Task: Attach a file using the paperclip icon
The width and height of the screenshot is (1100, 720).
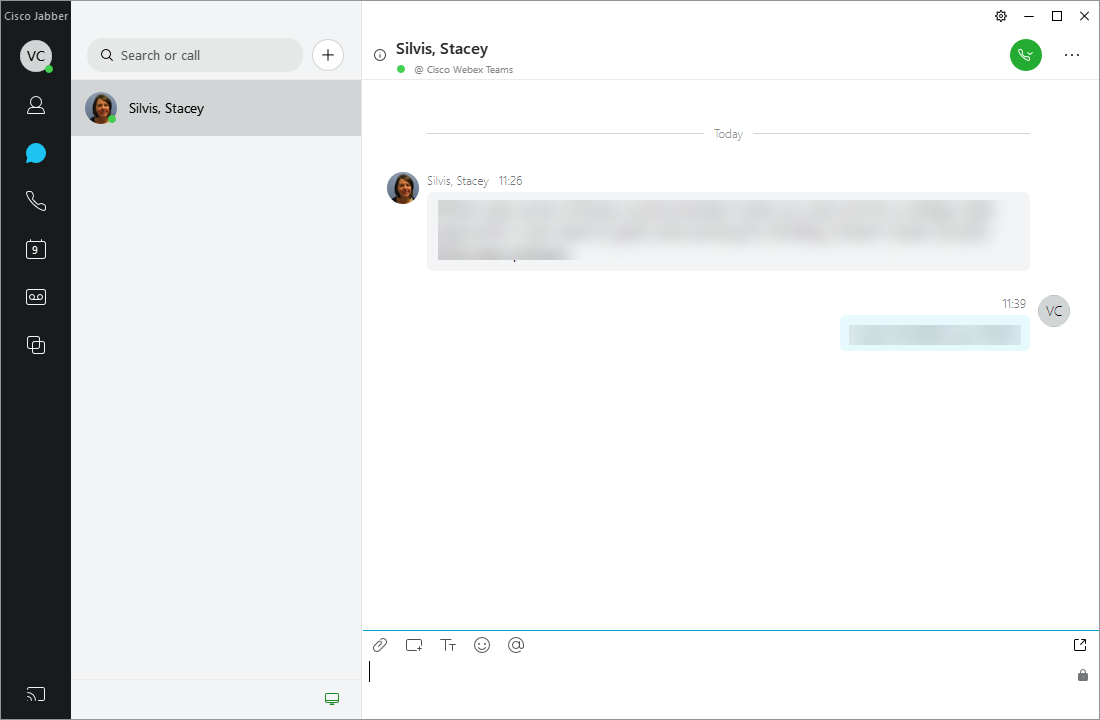Action: (x=379, y=644)
